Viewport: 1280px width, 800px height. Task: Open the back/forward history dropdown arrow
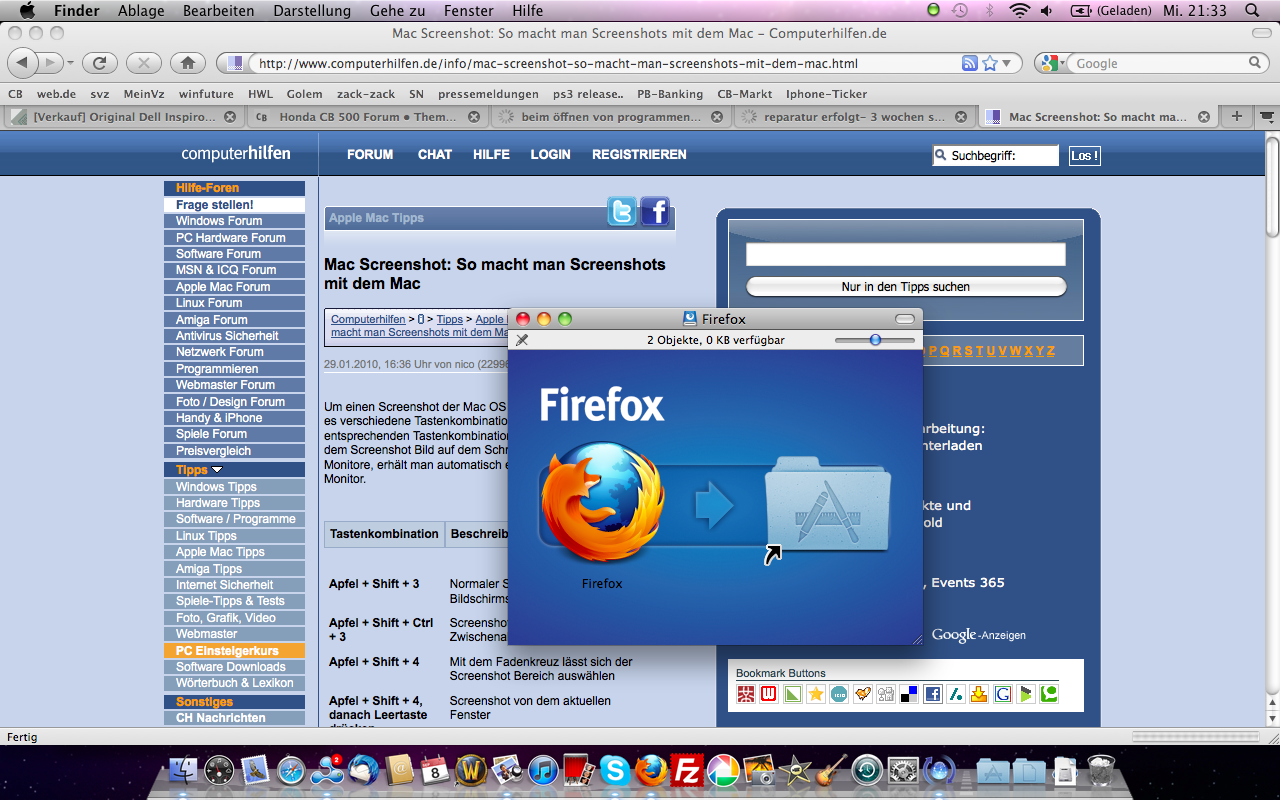[x=70, y=64]
